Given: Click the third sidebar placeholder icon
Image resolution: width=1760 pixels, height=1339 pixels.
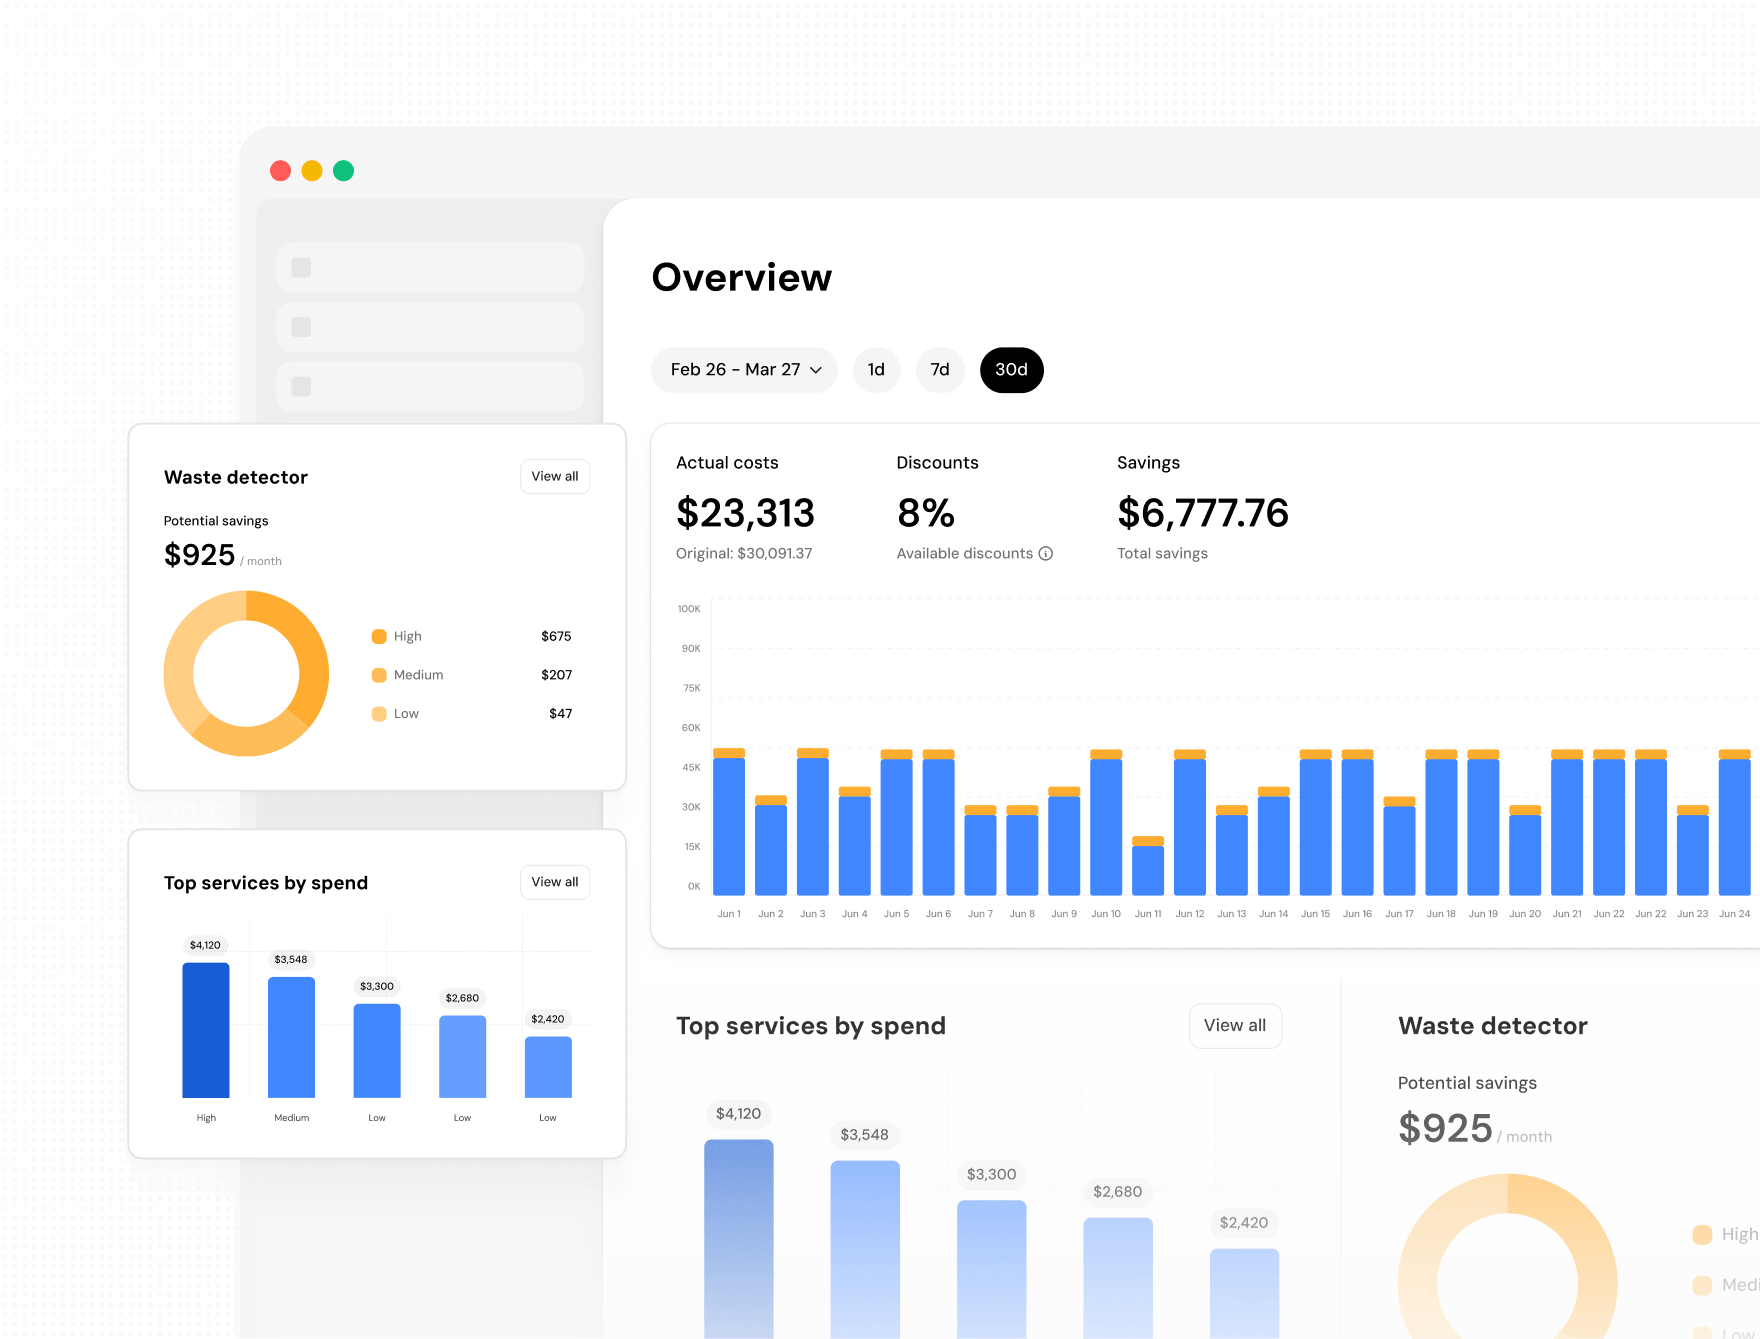Looking at the screenshot, I should click(x=301, y=386).
